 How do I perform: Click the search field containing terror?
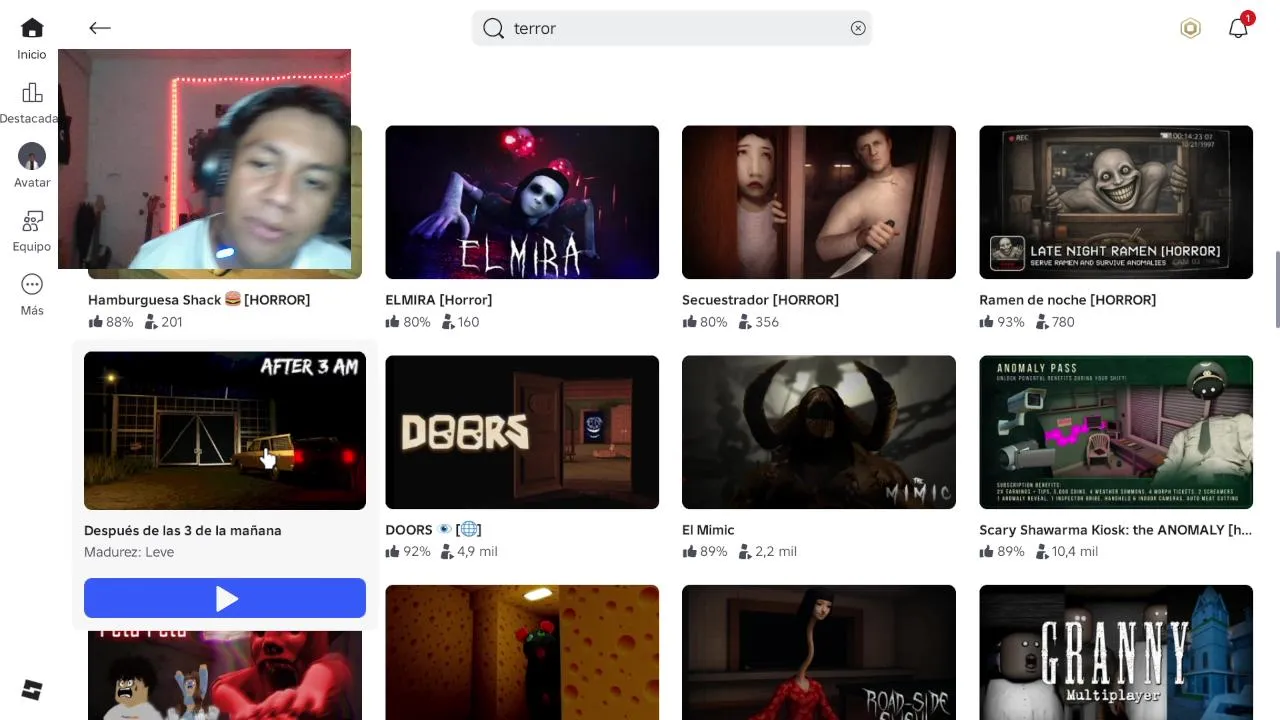[672, 28]
